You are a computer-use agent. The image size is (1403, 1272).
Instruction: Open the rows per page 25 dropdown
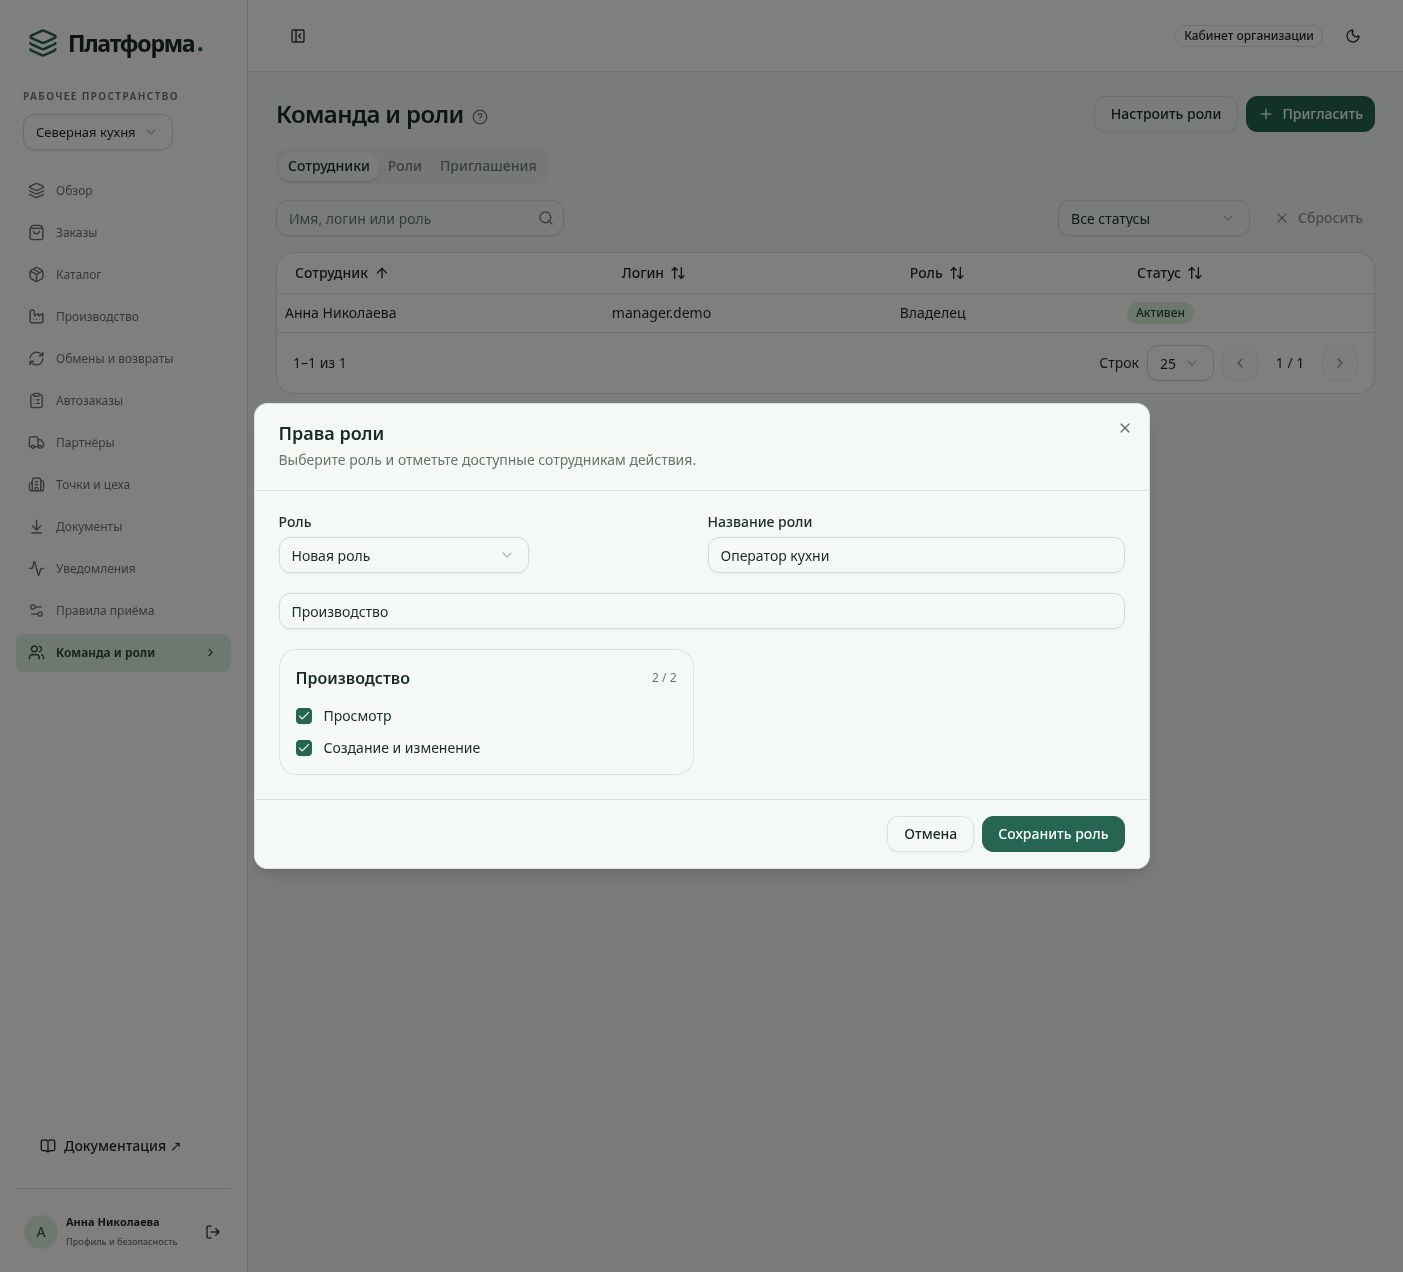[x=1180, y=363]
